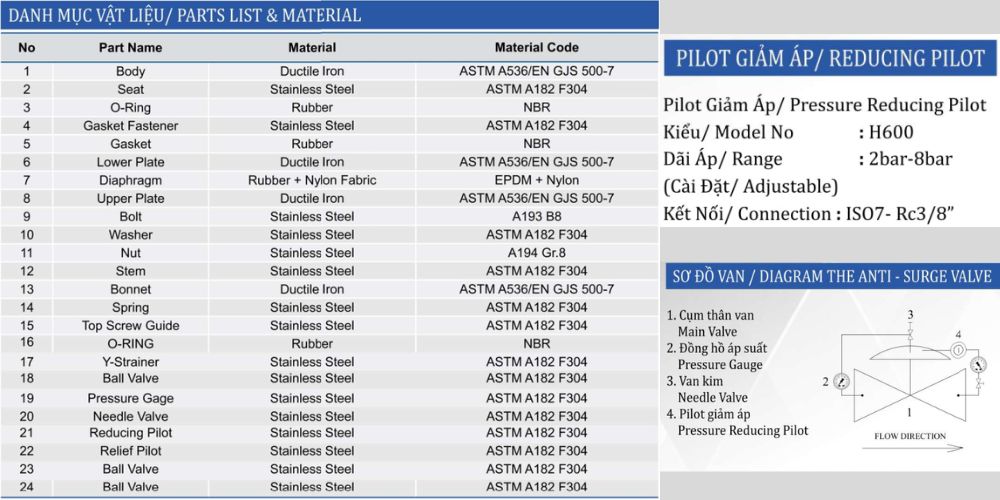
Task: Click the H600 model number value
Action: (891, 132)
